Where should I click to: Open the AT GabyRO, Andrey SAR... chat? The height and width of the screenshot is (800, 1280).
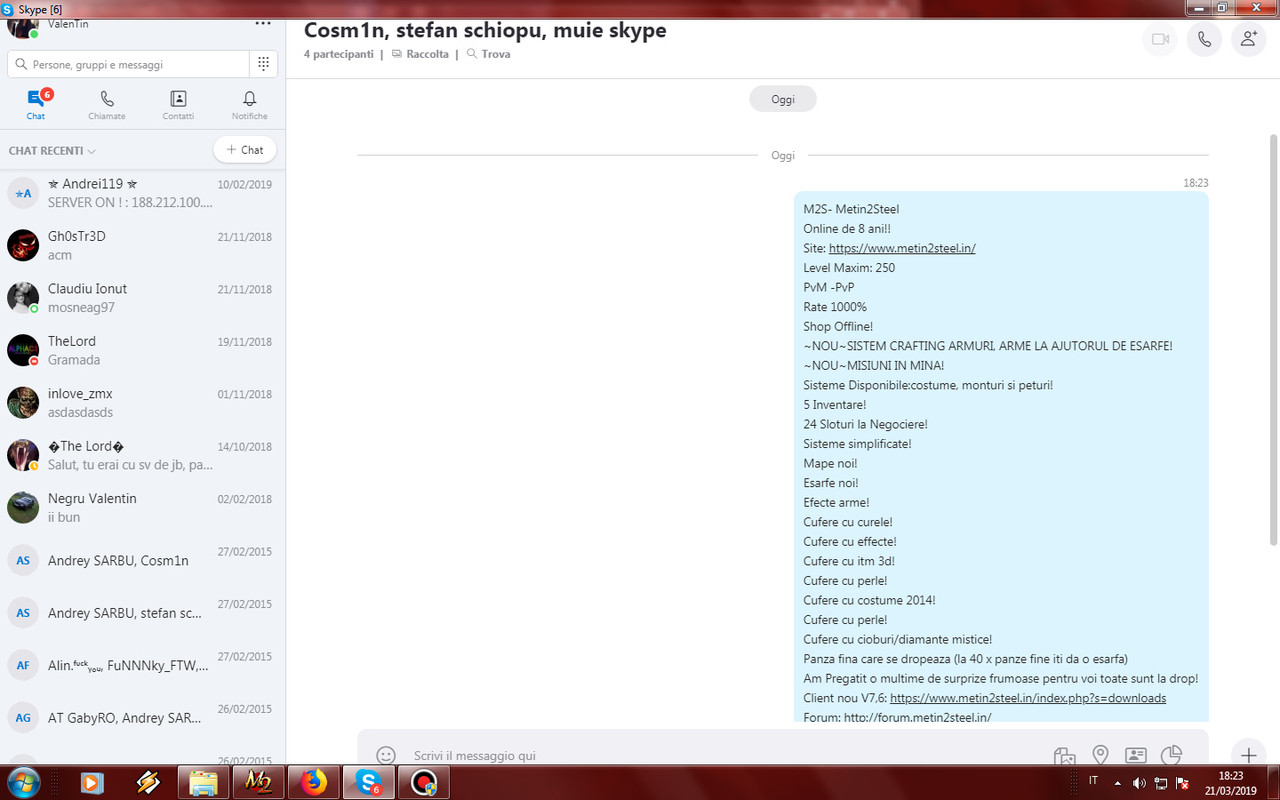143,717
